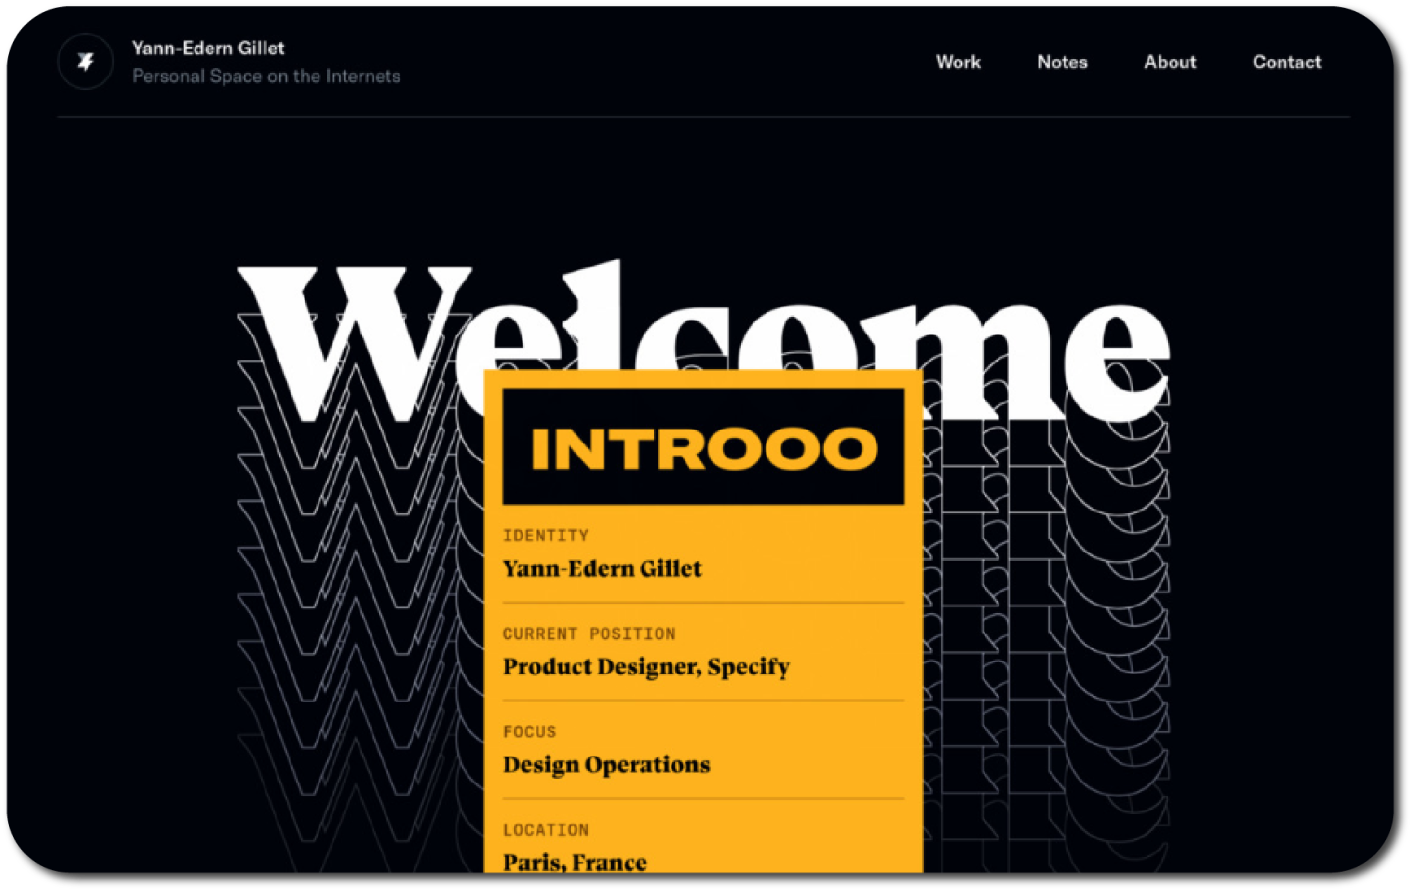Viewport: 1412px width, 891px height.
Task: Click the Yann-Edern Gillet site title
Action: [208, 48]
